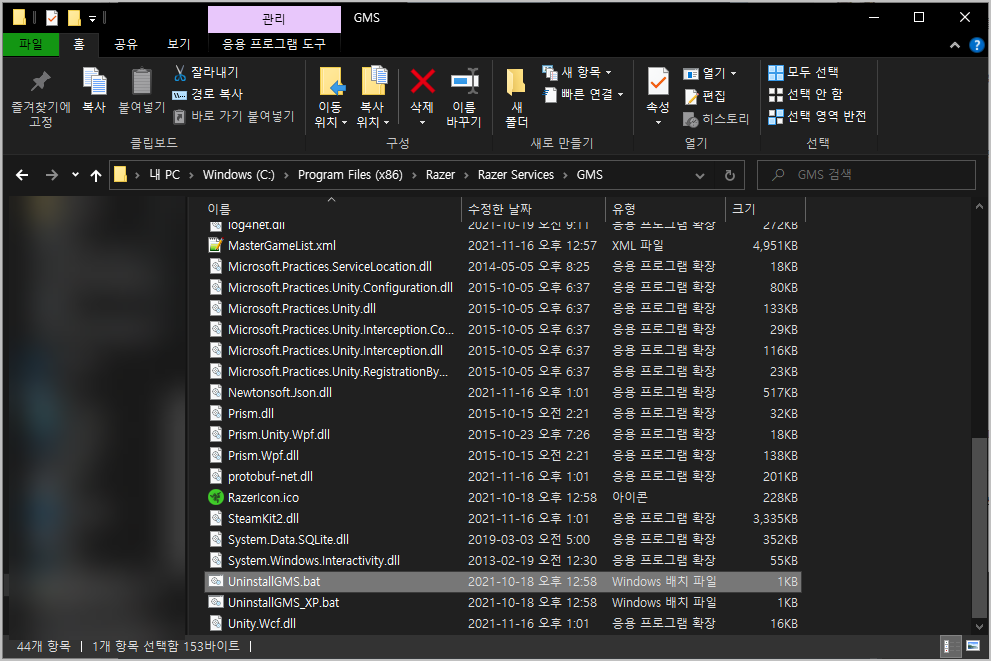Click the Manage (관리) contextual tab

[274, 19]
